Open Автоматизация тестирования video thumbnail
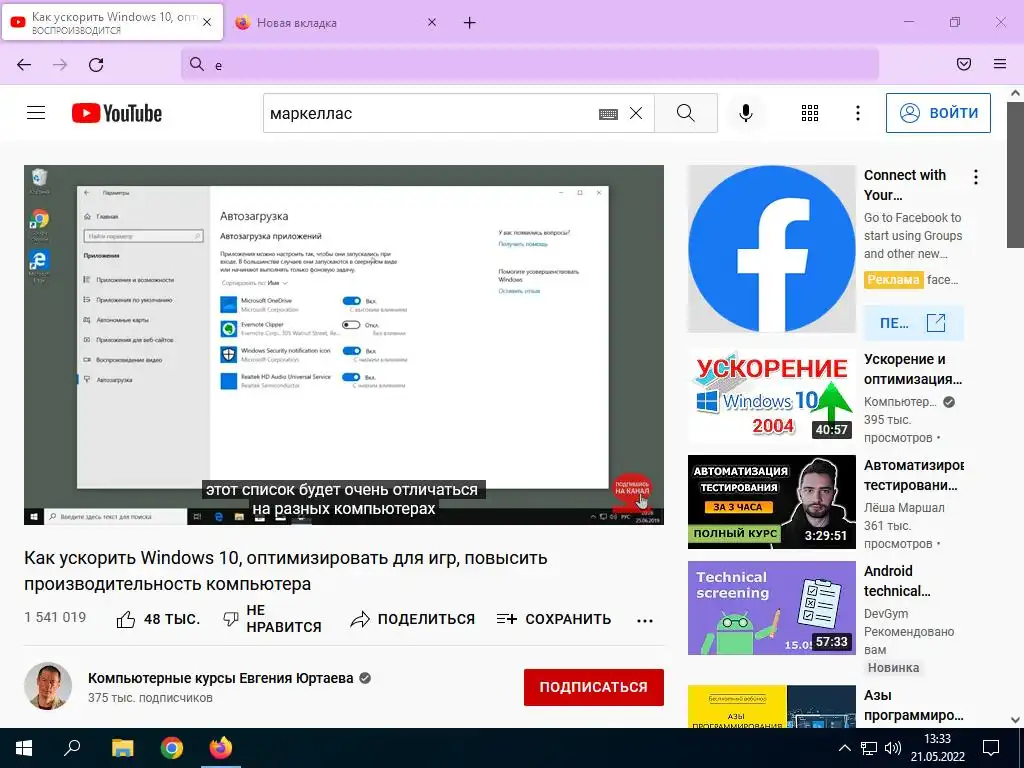Image resolution: width=1024 pixels, height=768 pixels. 771,502
